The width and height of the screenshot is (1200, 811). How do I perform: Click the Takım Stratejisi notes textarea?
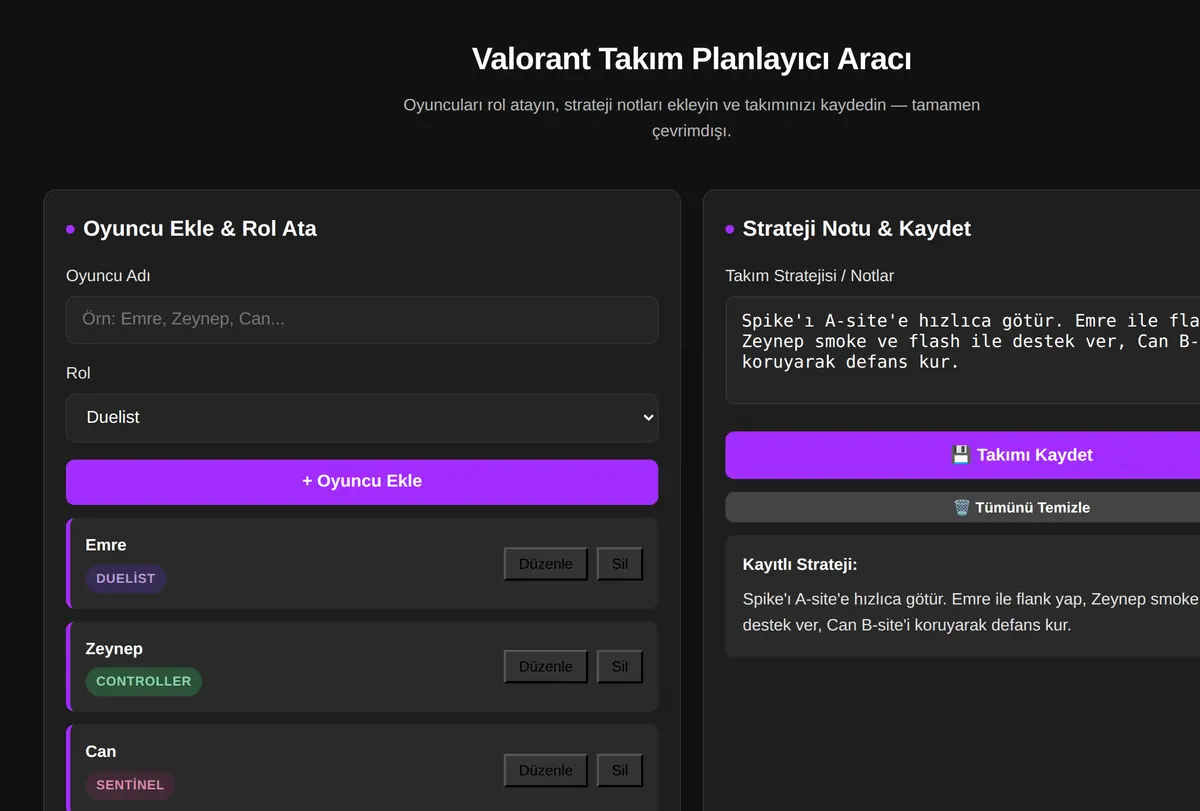tap(963, 350)
